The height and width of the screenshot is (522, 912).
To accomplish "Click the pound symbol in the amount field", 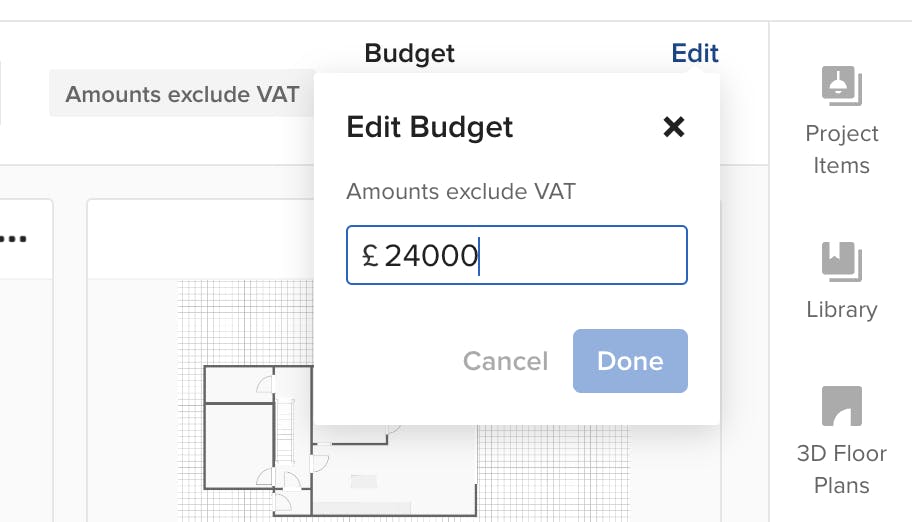I will [370, 255].
